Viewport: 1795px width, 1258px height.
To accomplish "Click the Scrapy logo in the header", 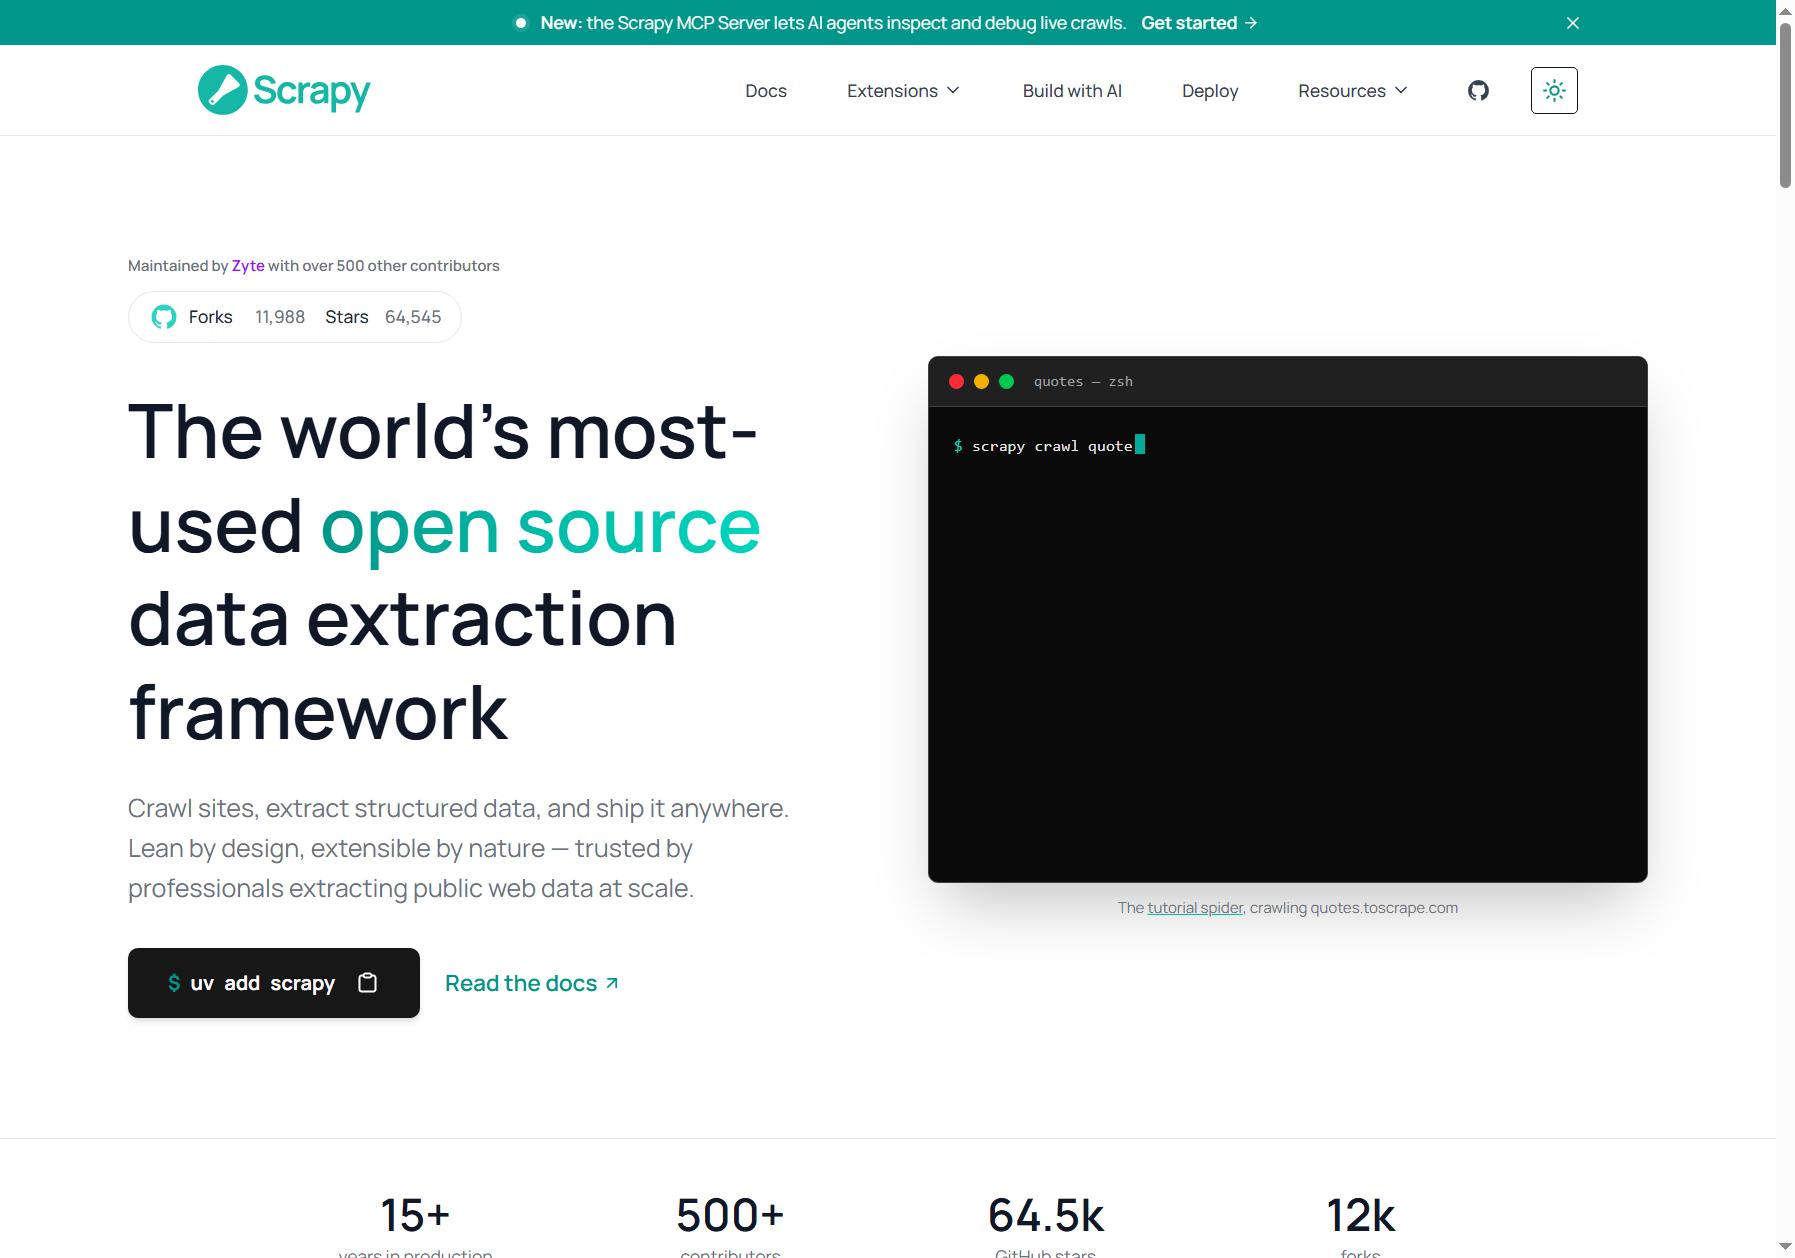I will [x=284, y=90].
